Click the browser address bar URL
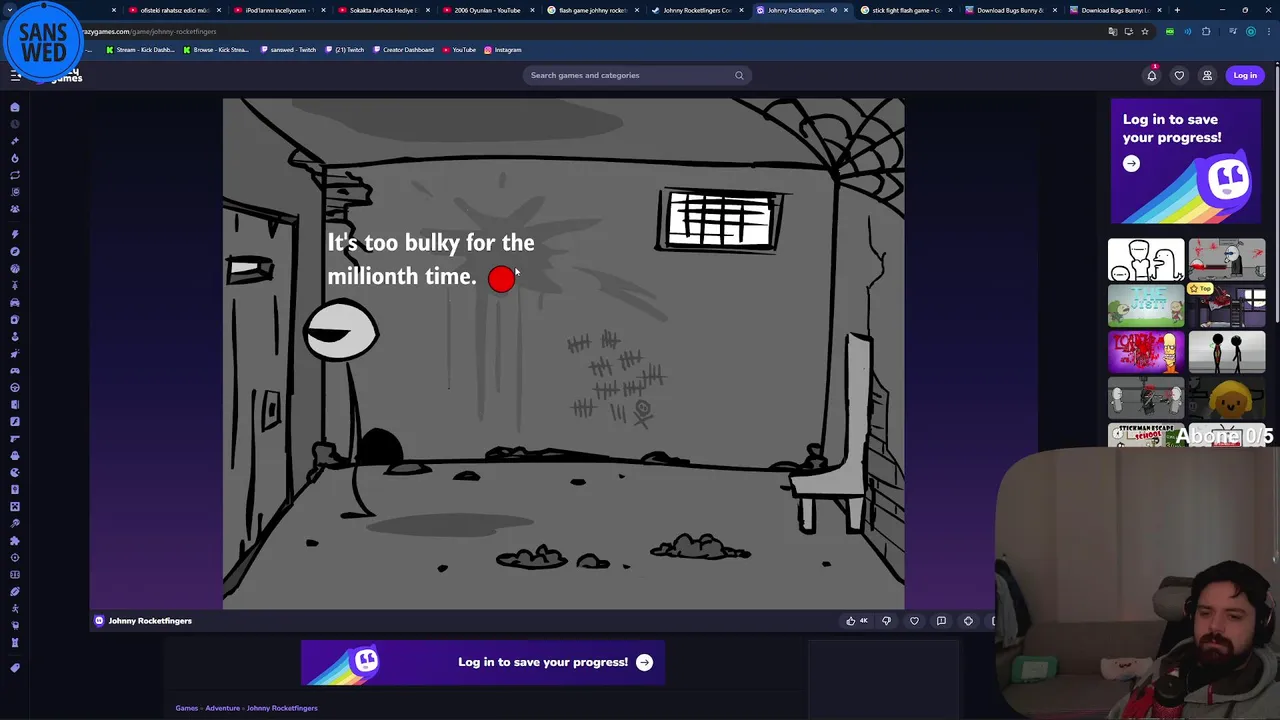 pos(150,31)
